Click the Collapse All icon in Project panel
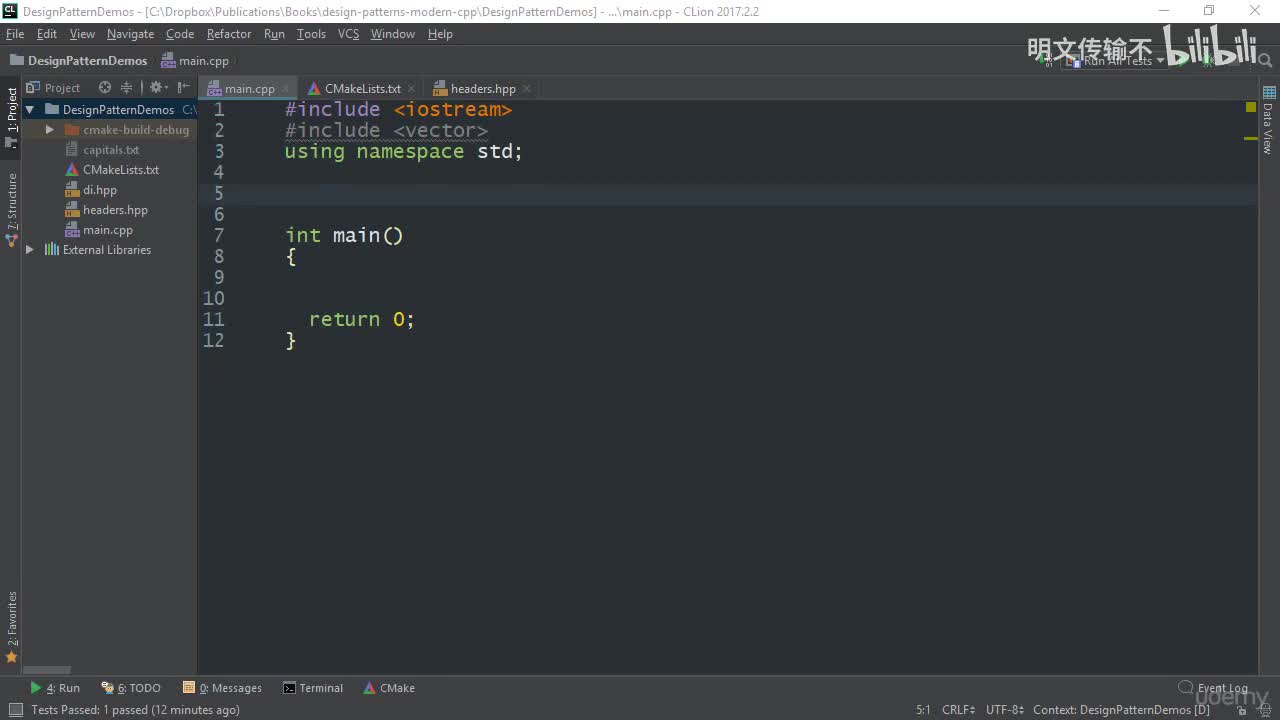1280x720 pixels. tap(126, 88)
